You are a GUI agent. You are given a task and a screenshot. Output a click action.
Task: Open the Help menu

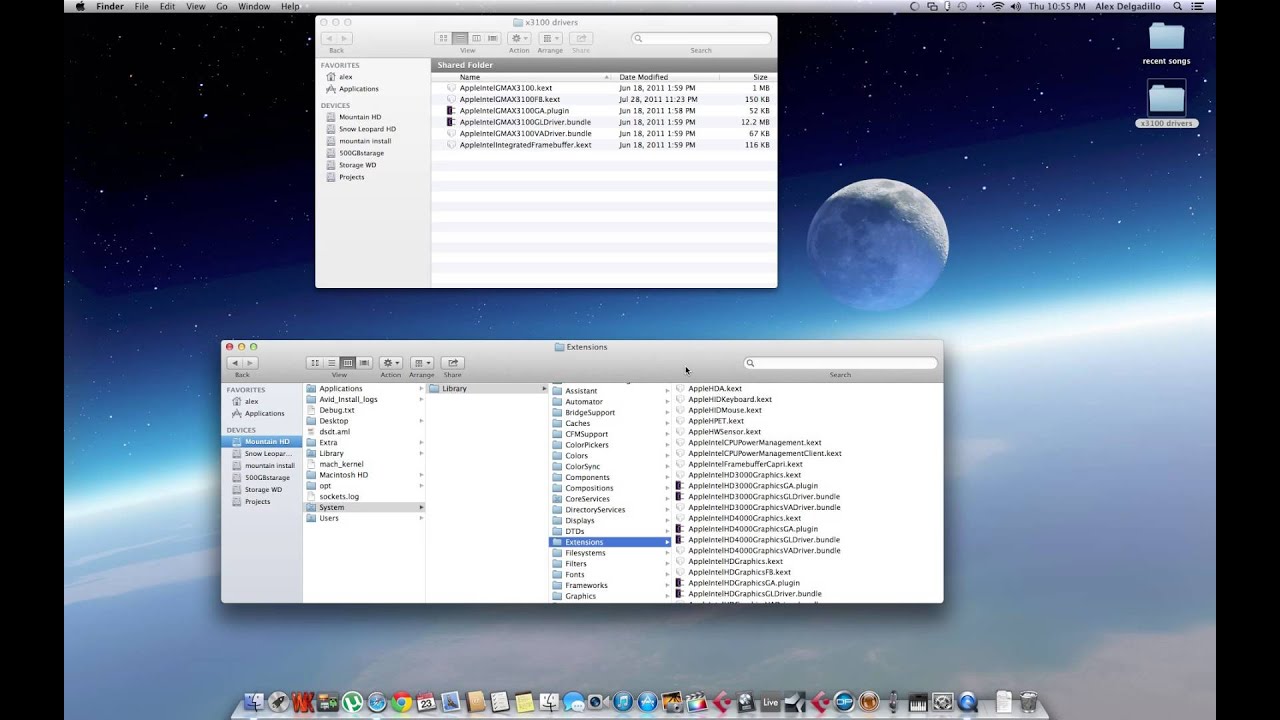[290, 6]
